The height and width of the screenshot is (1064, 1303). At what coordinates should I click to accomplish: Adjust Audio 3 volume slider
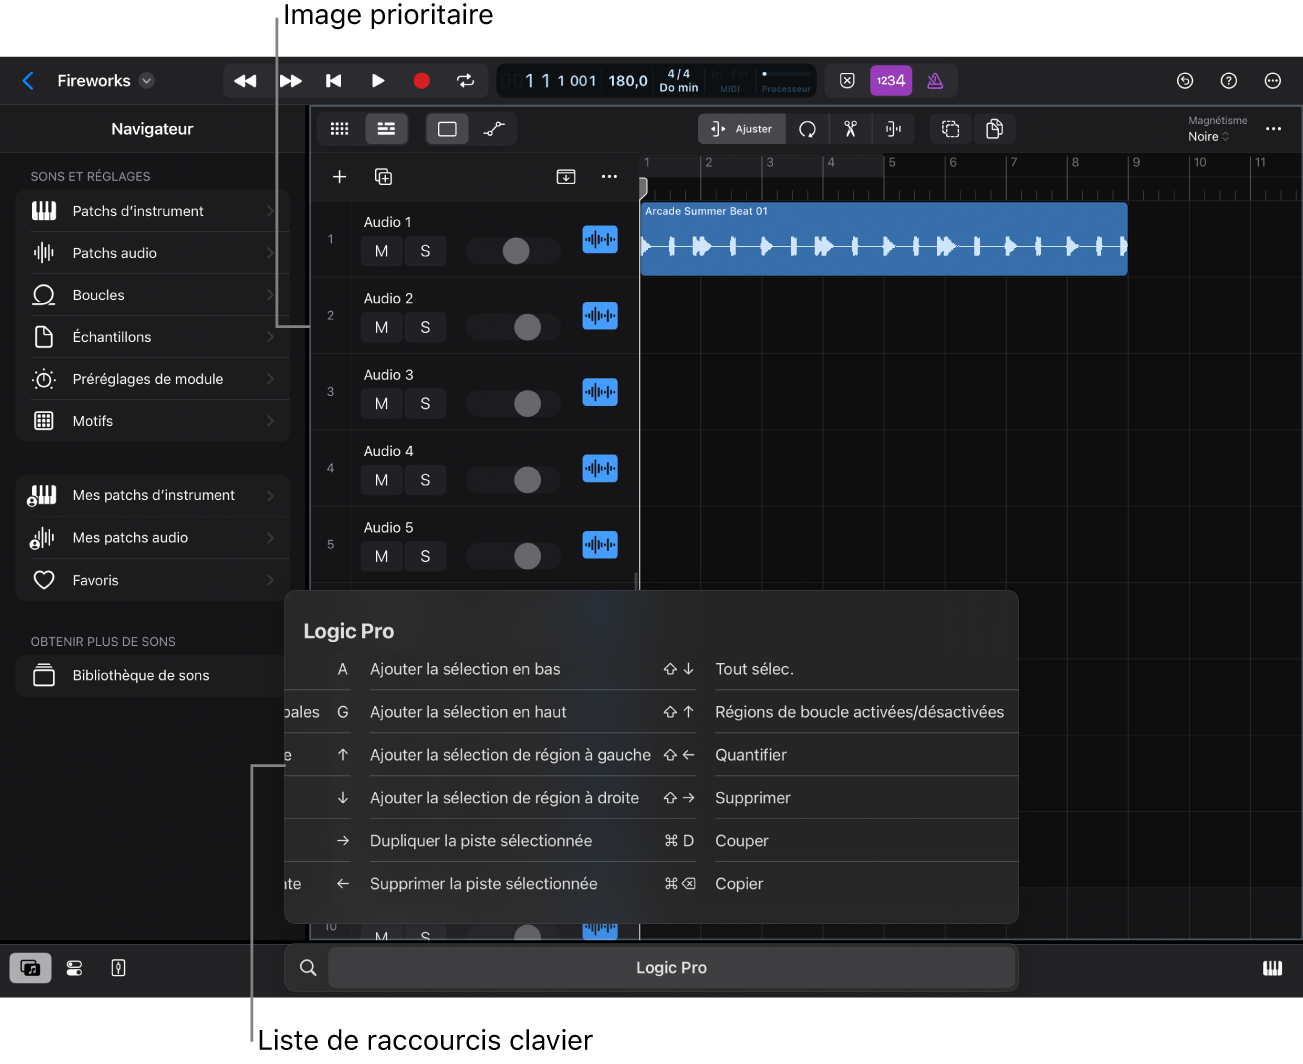pyautogui.click(x=514, y=403)
